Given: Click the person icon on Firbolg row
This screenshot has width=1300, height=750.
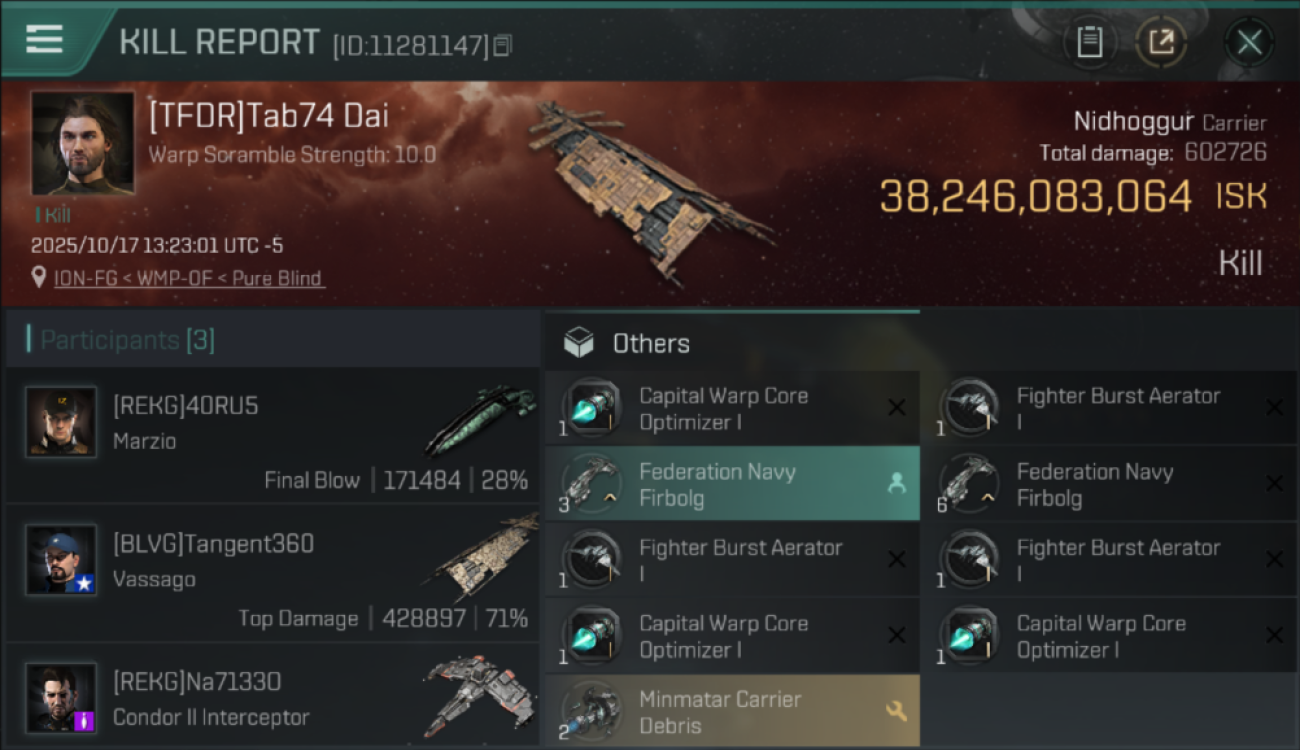Looking at the screenshot, I should tap(896, 484).
